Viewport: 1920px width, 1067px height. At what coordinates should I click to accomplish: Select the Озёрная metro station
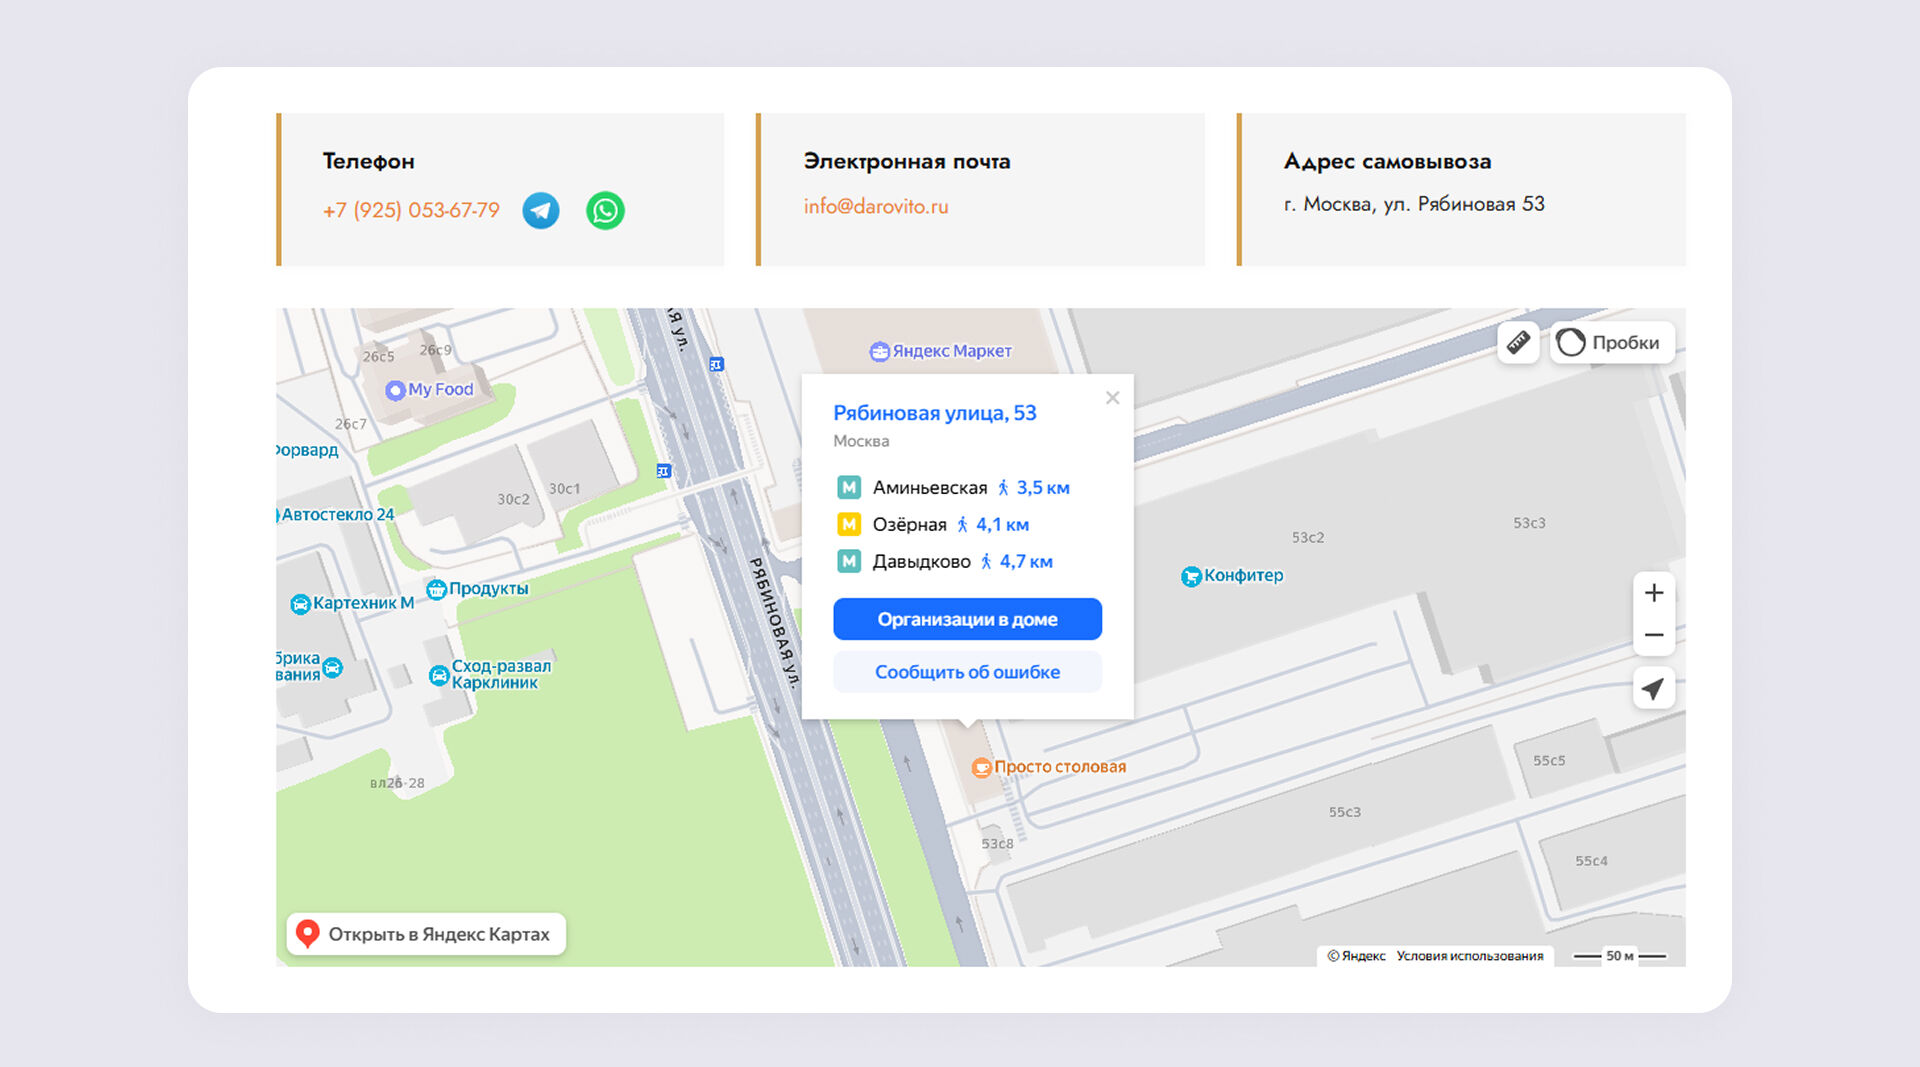click(908, 525)
